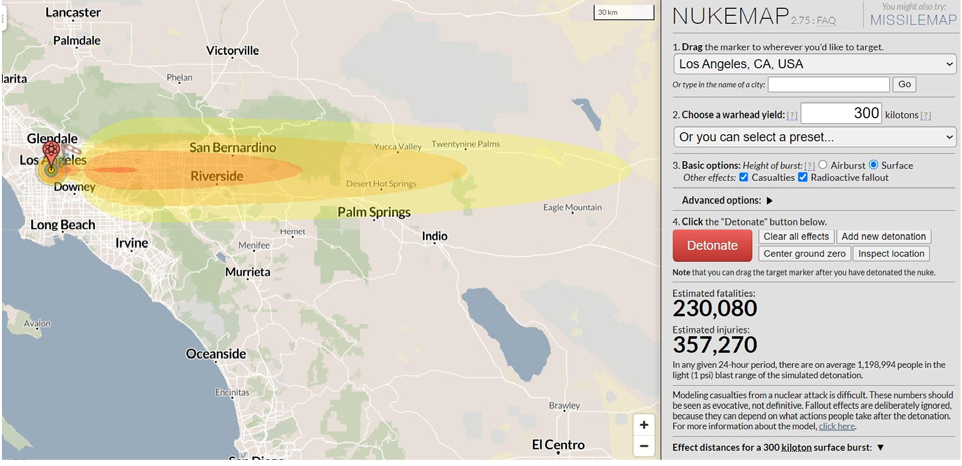The image size is (962, 466).
Task: Select the Airburst radio option
Action: tap(823, 165)
